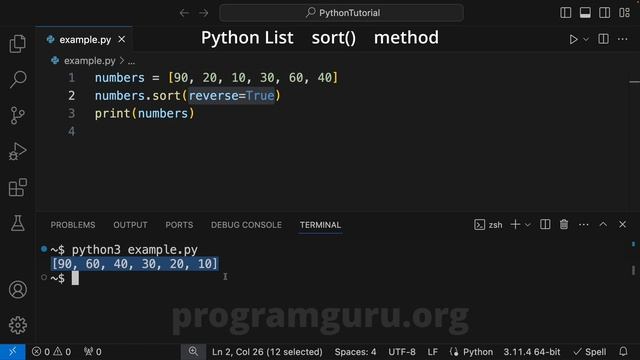Change LF end of line sequence

433,352
